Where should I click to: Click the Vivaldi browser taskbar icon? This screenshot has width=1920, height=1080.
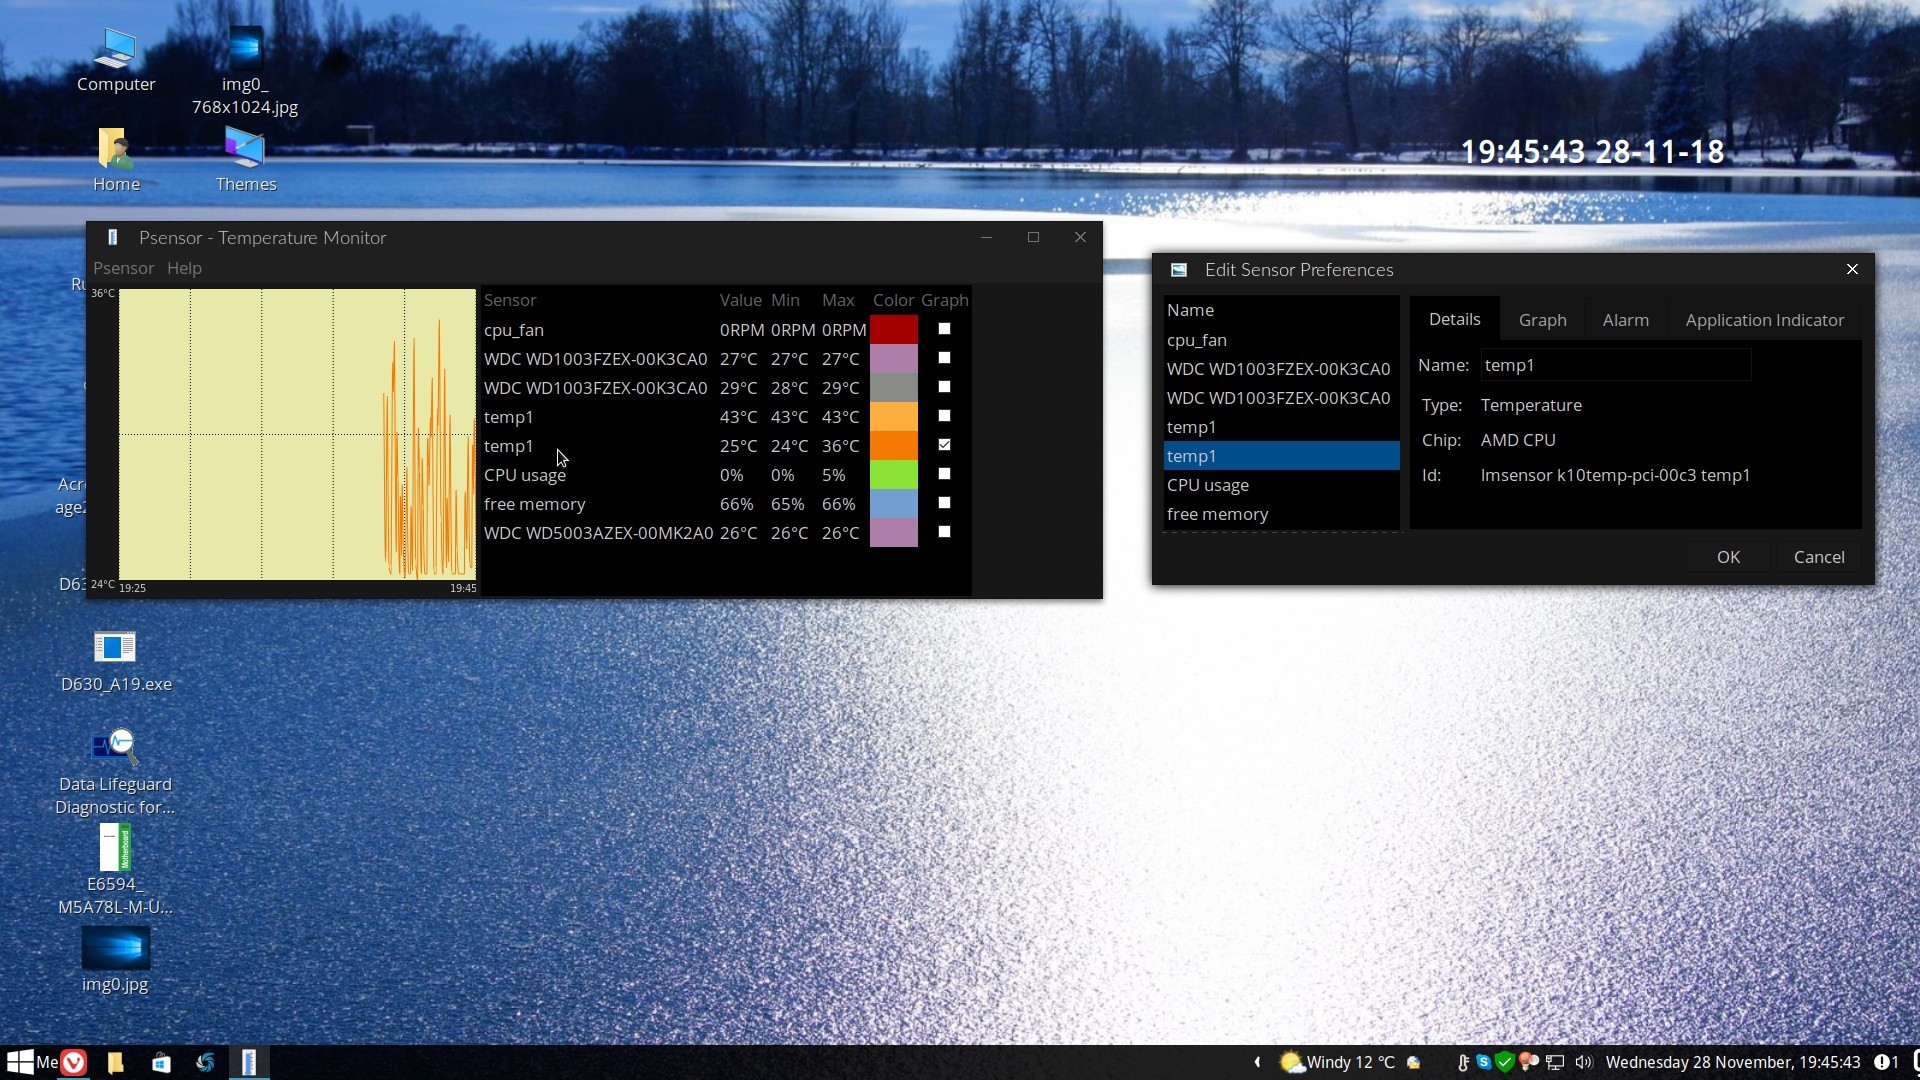coord(74,1062)
